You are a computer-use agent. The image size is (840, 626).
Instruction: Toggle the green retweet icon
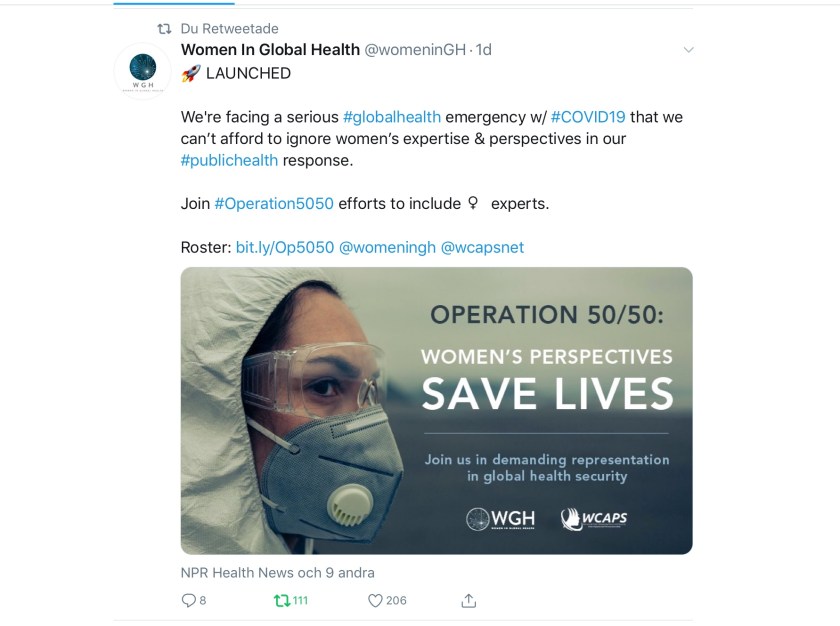(x=281, y=600)
